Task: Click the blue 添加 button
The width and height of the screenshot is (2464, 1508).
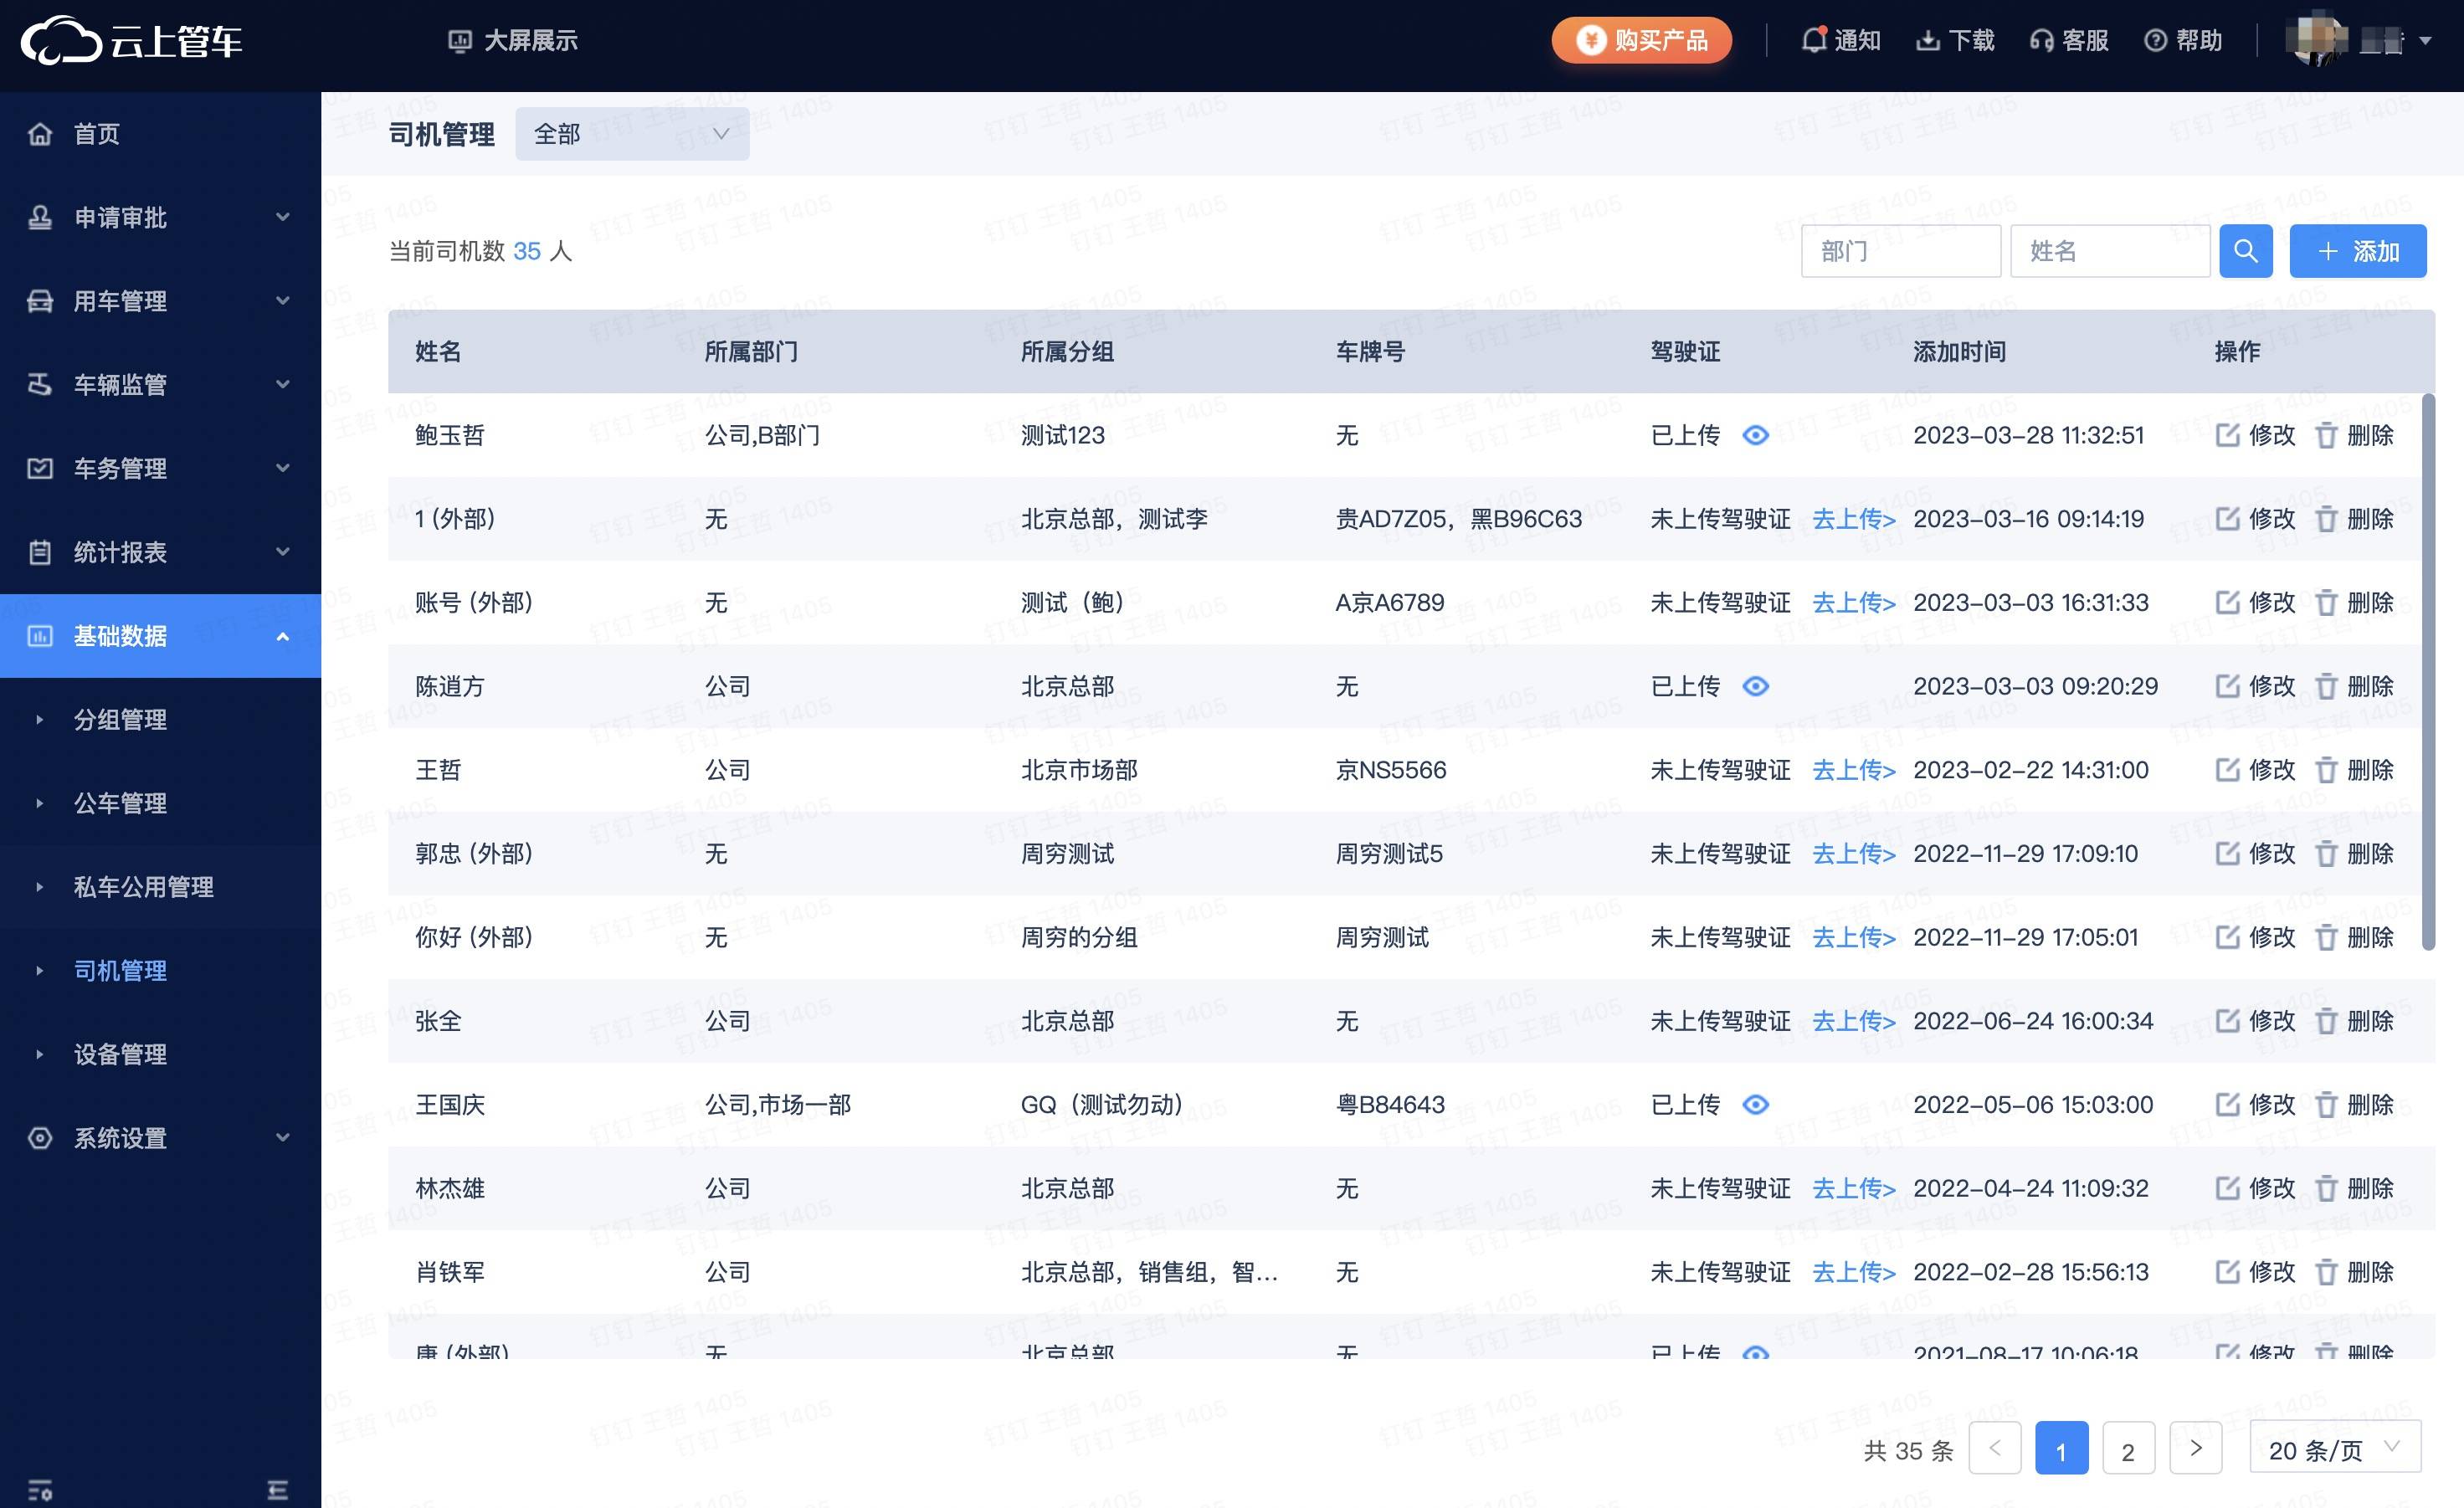Action: click(x=2358, y=251)
